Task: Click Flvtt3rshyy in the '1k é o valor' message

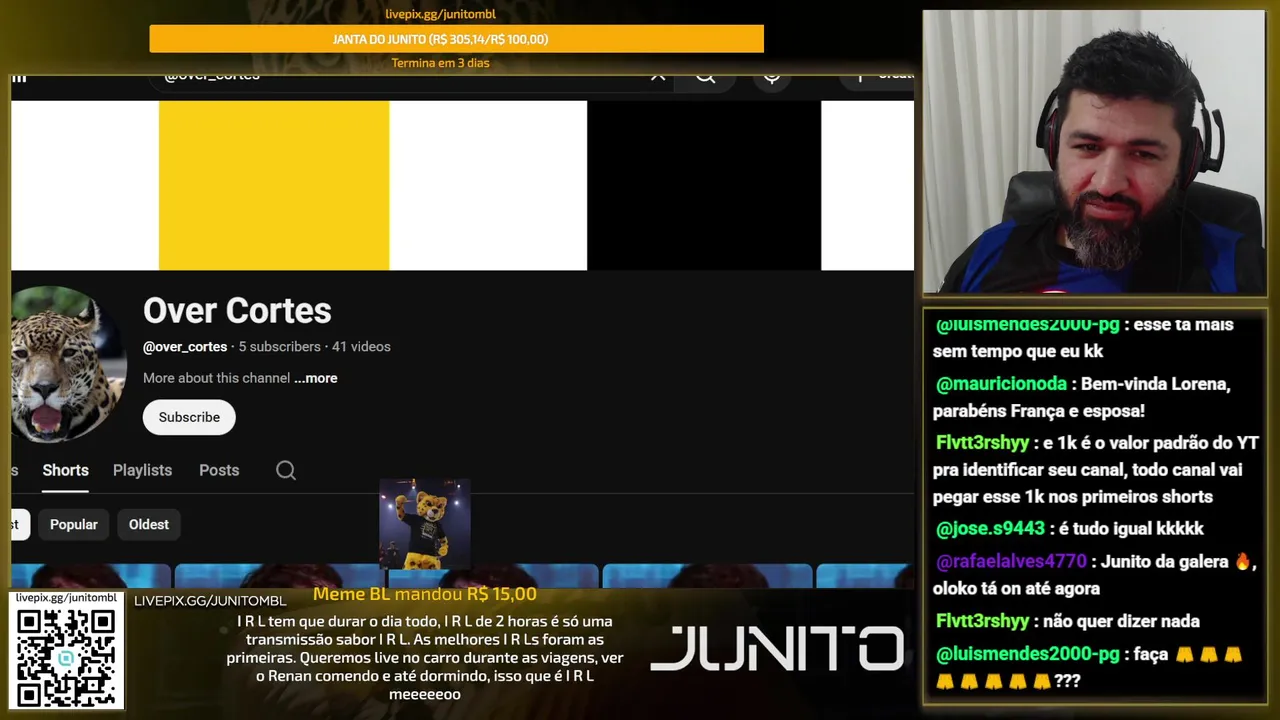Action: 982,443
